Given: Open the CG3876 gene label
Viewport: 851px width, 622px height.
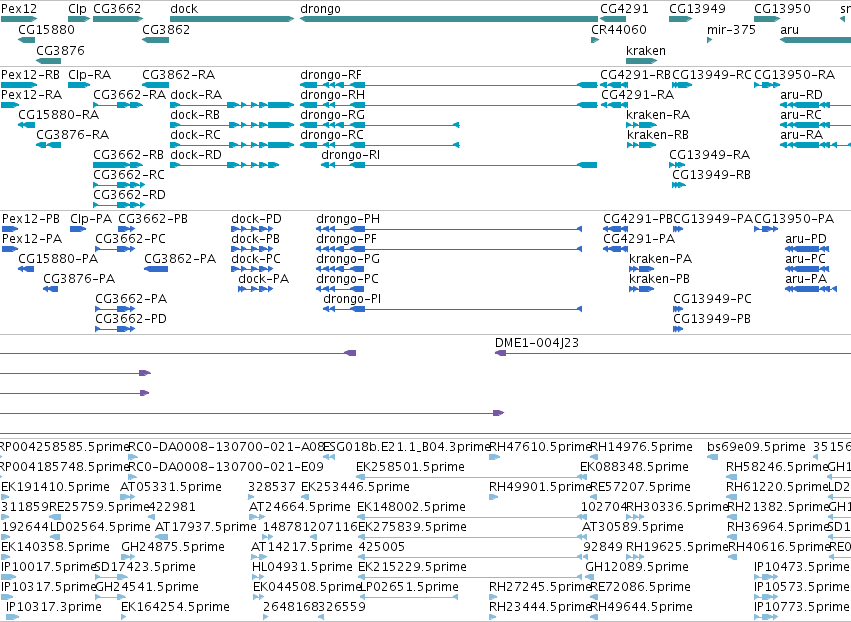Looking at the screenshot, I should [60, 50].
